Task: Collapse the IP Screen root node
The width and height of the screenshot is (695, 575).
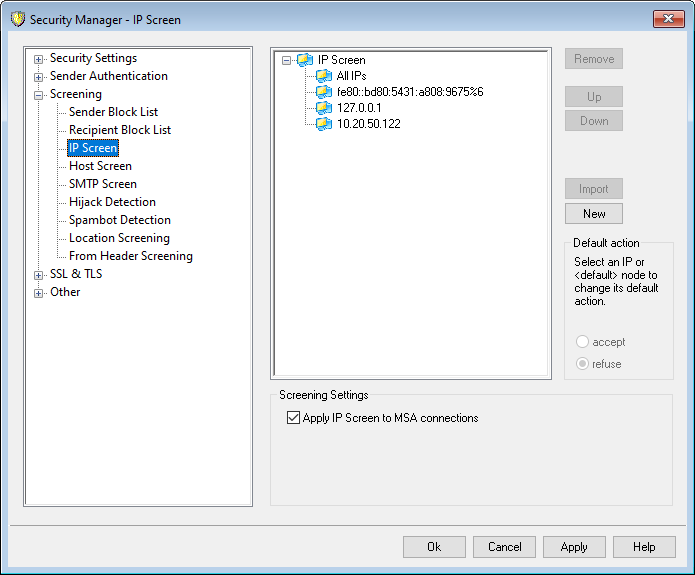Action: click(287, 60)
